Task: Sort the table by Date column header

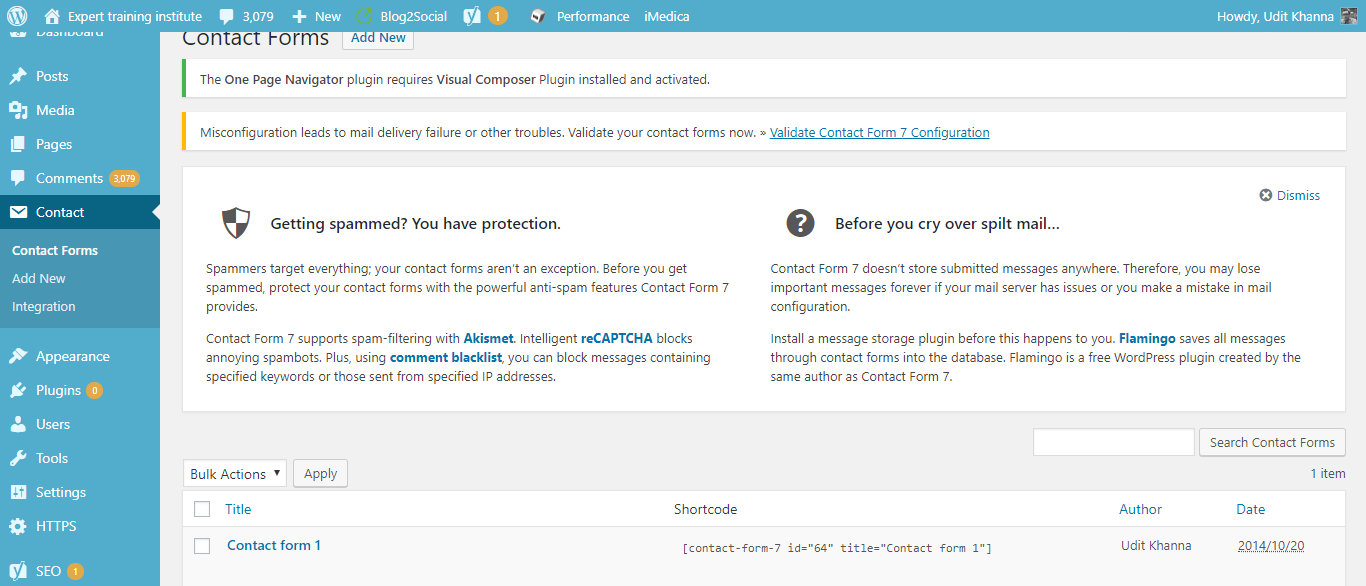Action: (x=1250, y=509)
